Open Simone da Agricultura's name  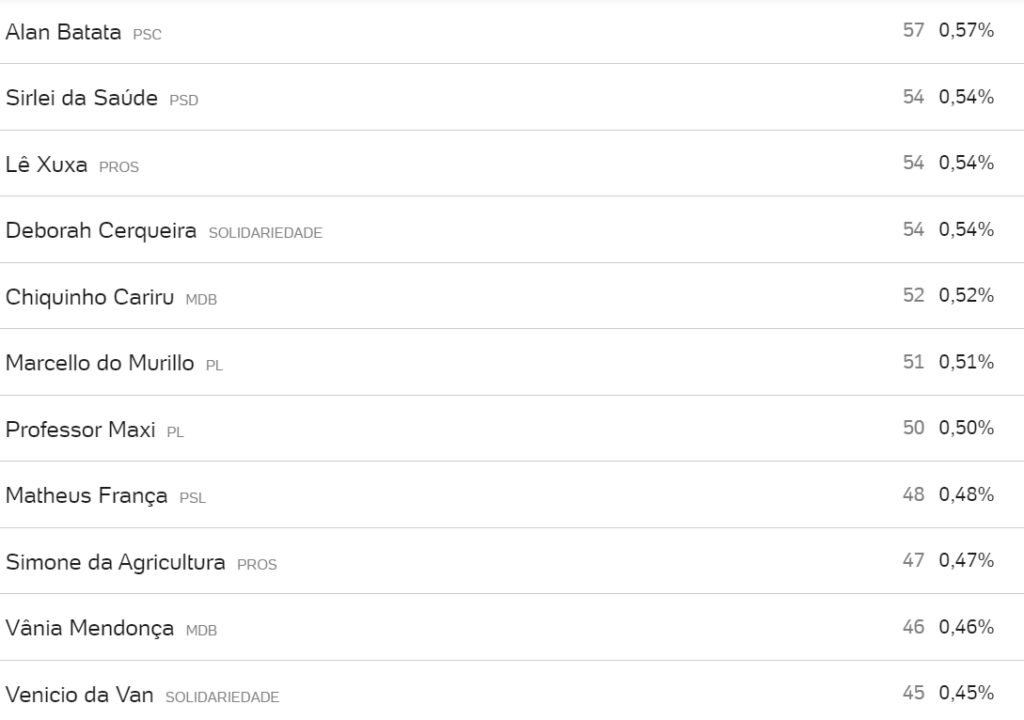tap(115, 562)
